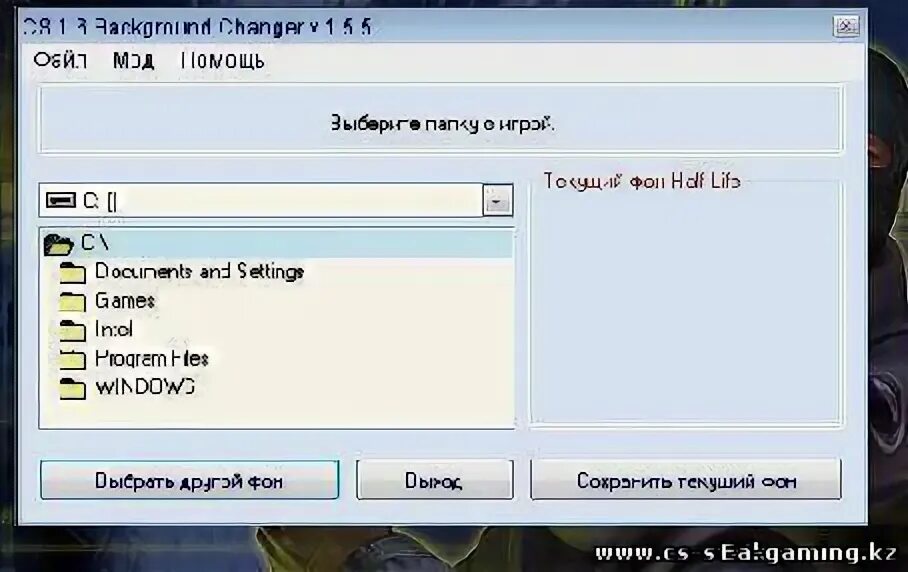Expand the drive selection dropdown arrow
Viewport: 908px width, 572px height.
point(497,200)
